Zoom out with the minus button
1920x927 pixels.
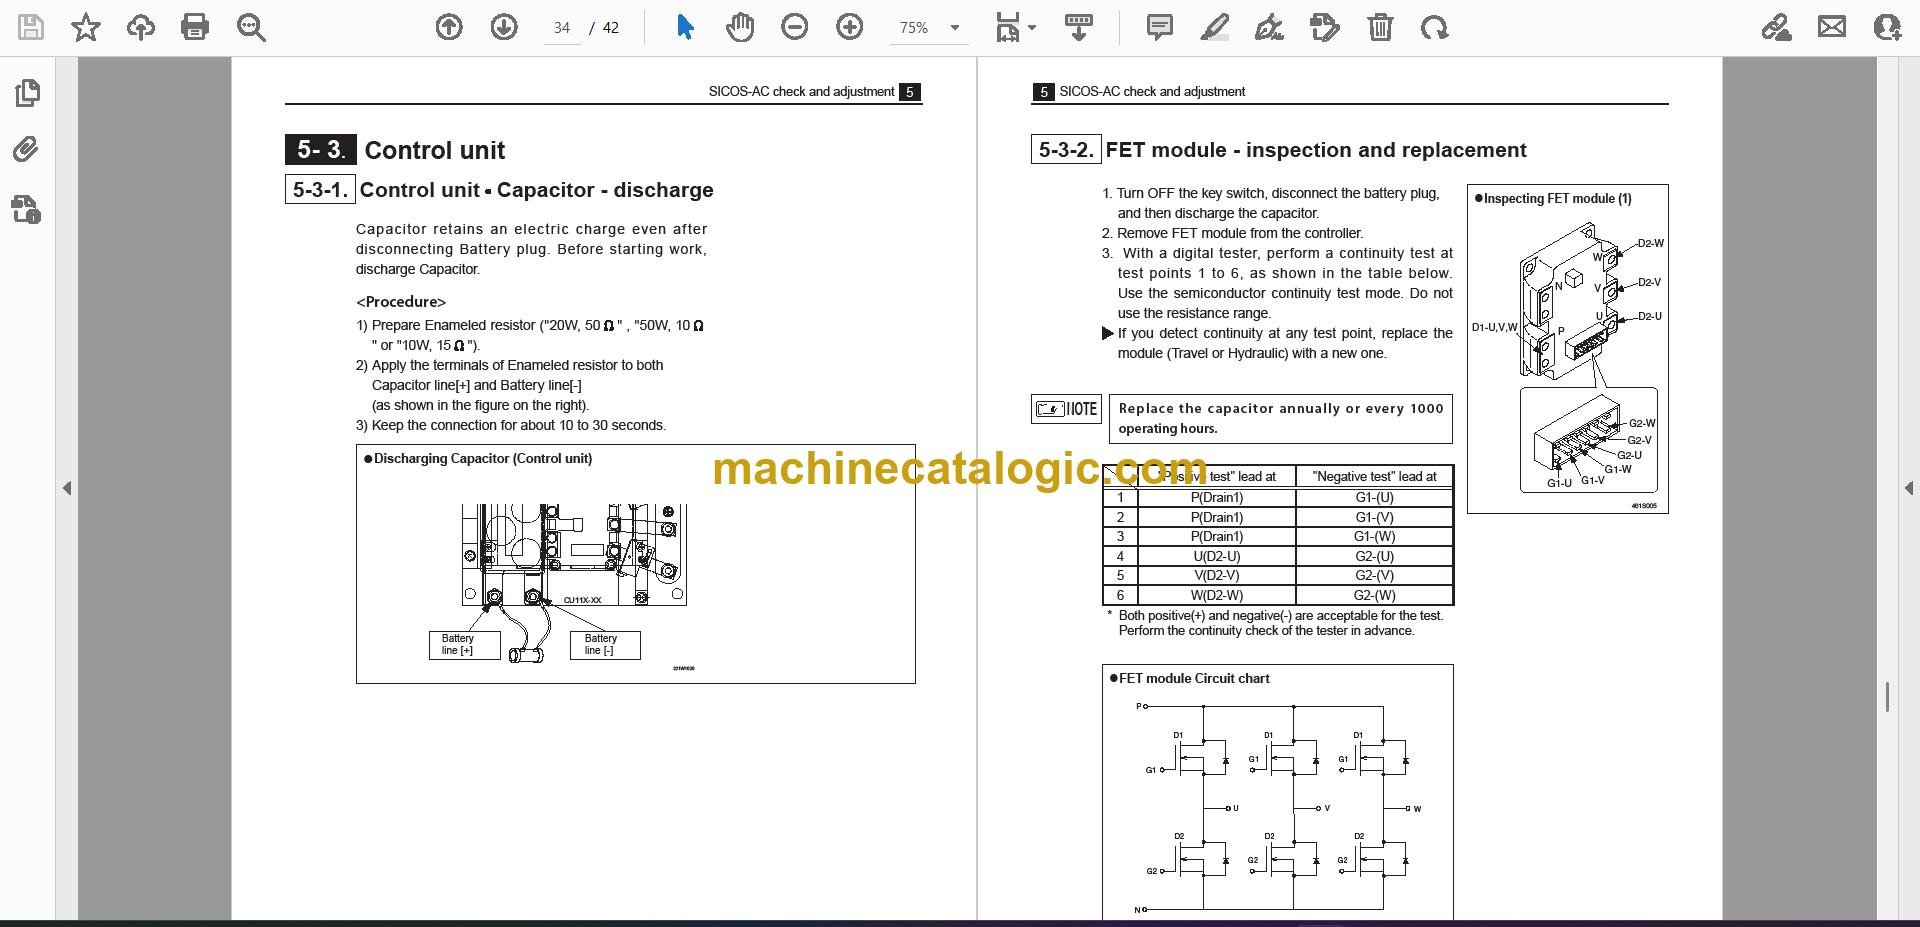click(795, 28)
